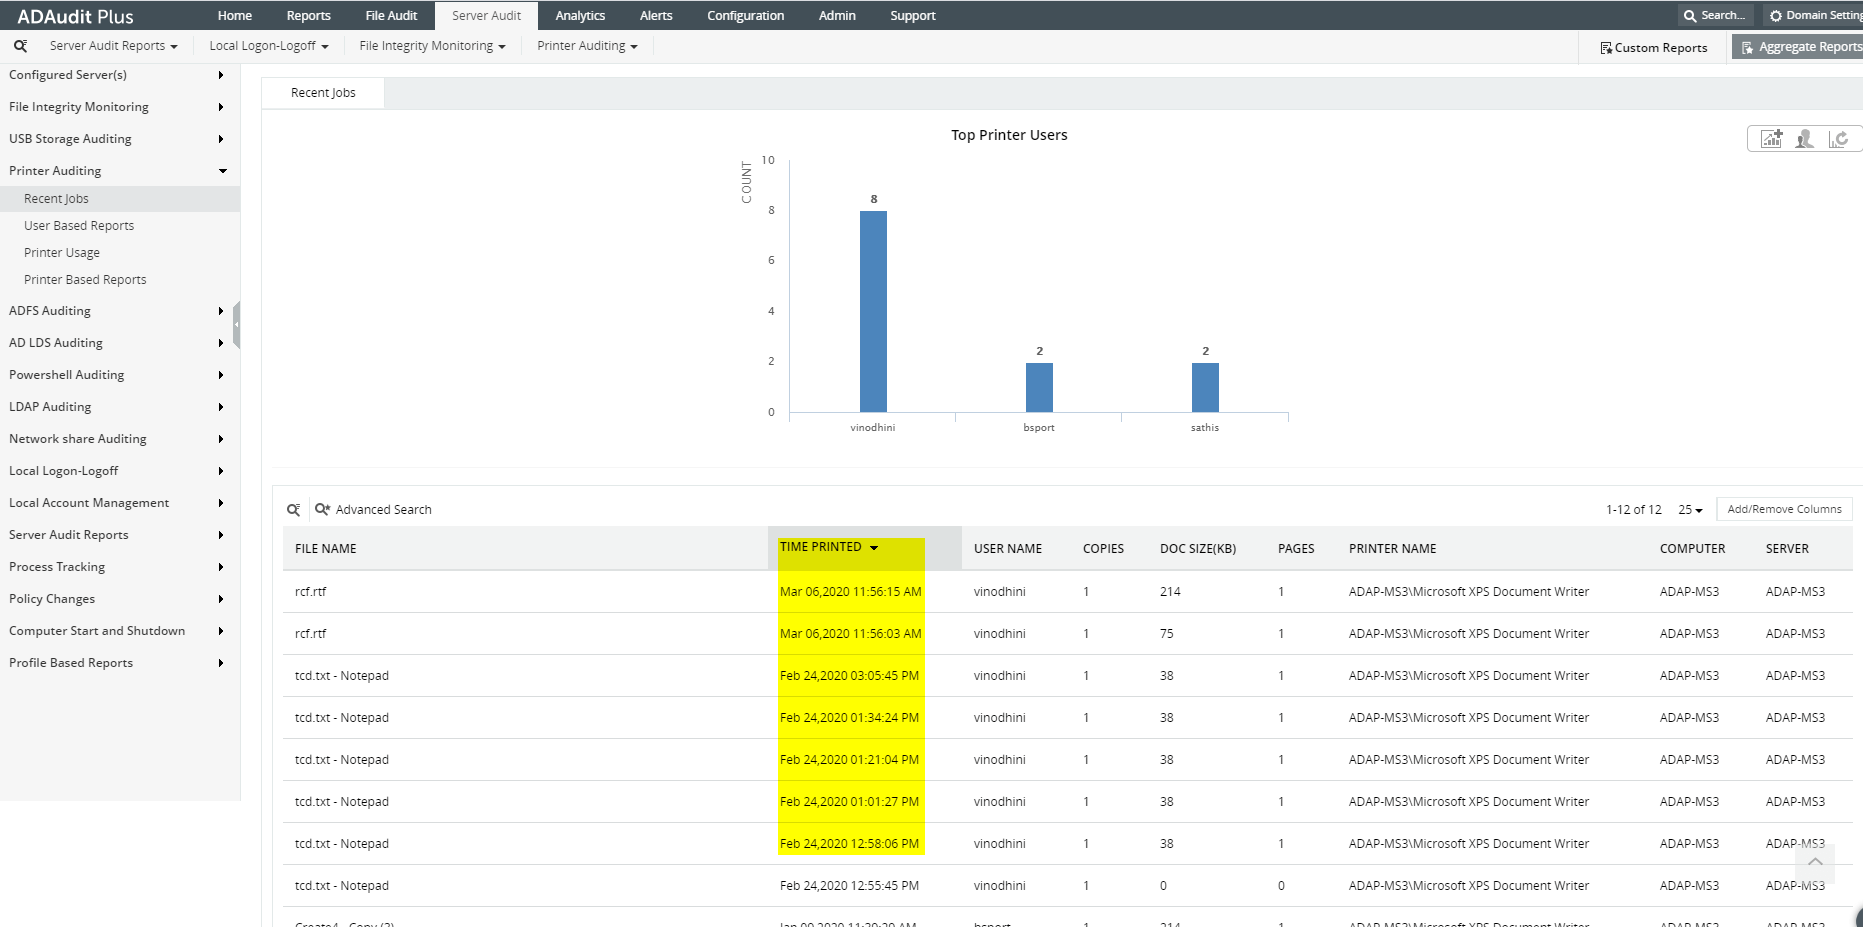Click the users icon above the chart
The width and height of the screenshot is (1863, 927).
[x=1804, y=139]
